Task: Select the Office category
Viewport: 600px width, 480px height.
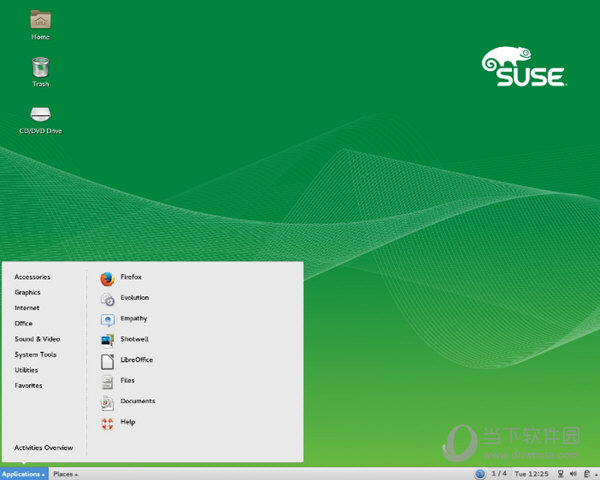Action: [x=23, y=323]
